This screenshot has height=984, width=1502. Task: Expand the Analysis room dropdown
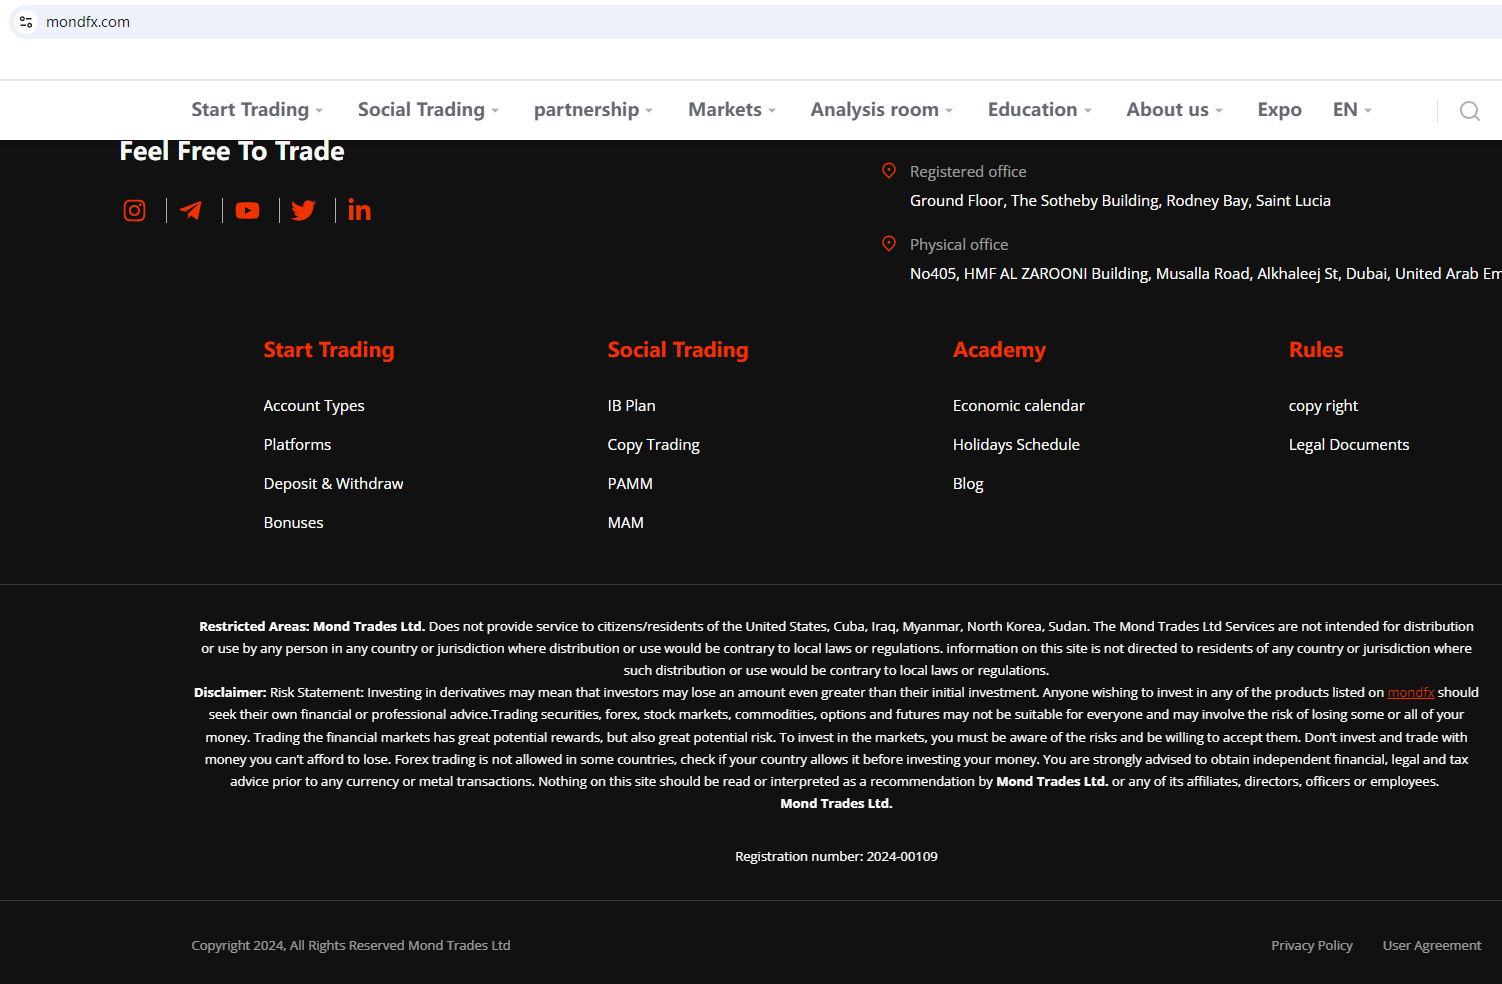(881, 110)
